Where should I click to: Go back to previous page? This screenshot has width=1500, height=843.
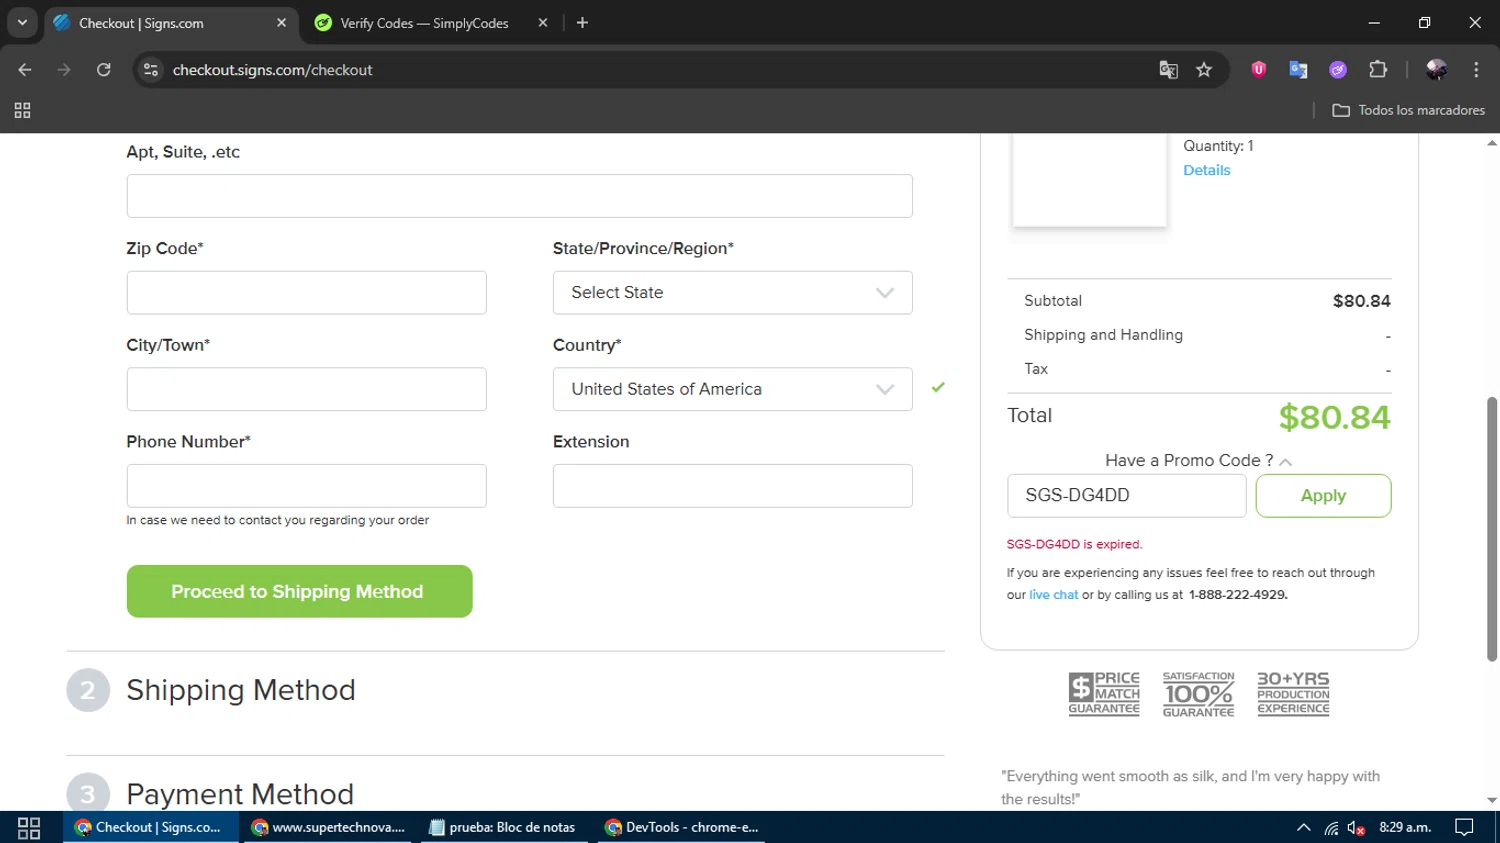pyautogui.click(x=25, y=70)
